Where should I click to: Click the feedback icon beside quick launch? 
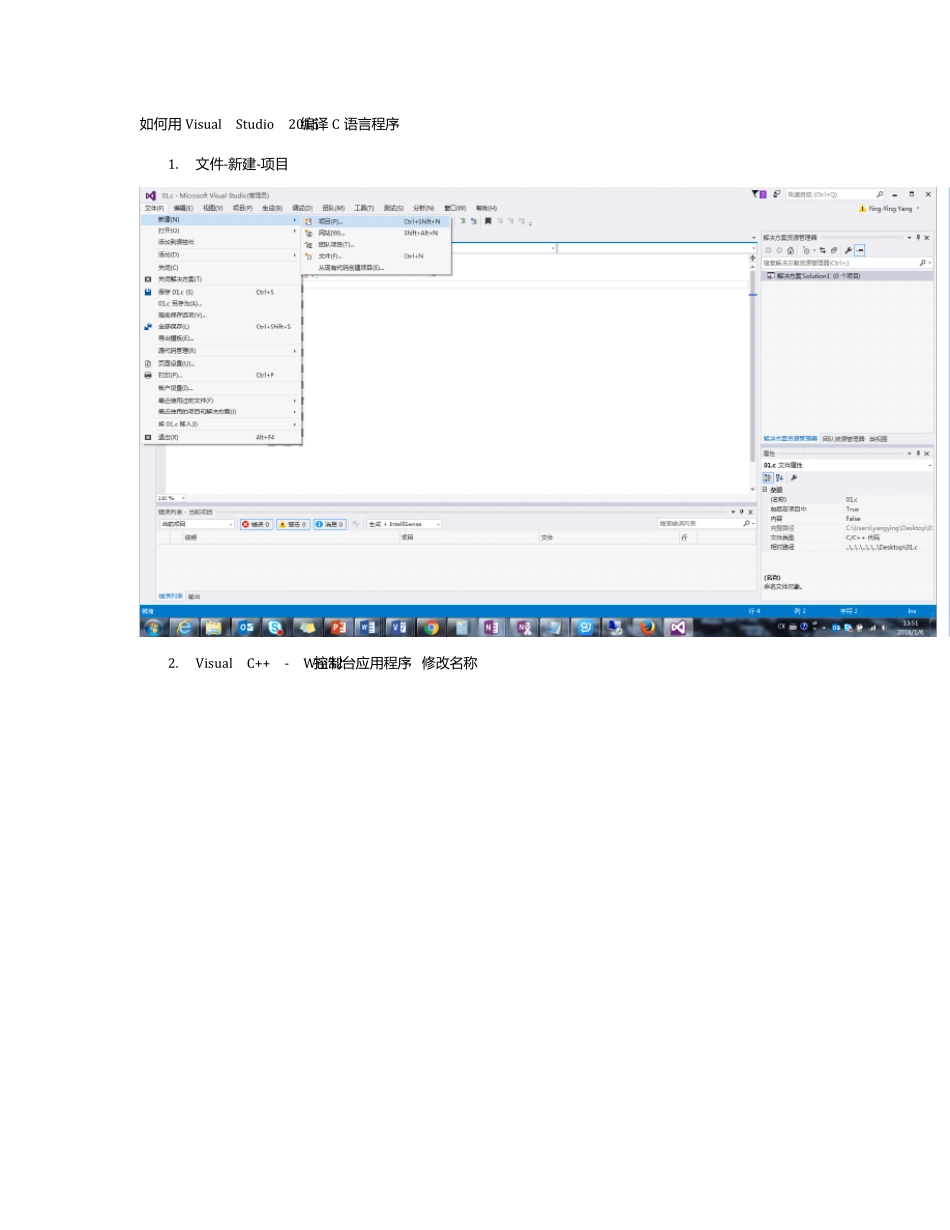(777, 194)
